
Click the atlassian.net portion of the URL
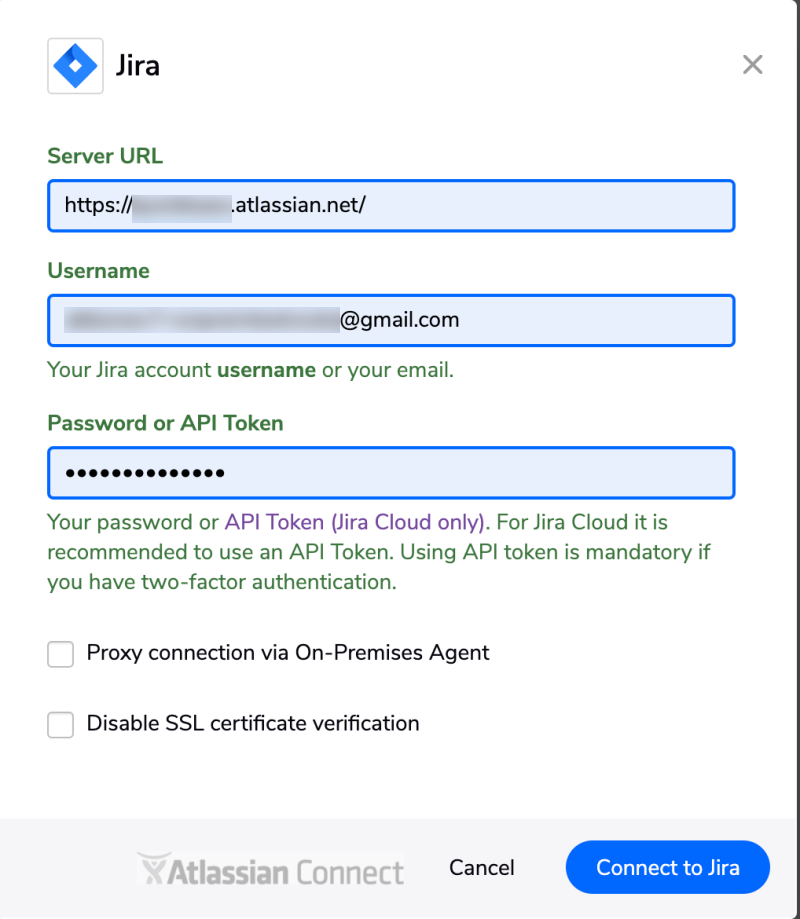click(x=299, y=205)
